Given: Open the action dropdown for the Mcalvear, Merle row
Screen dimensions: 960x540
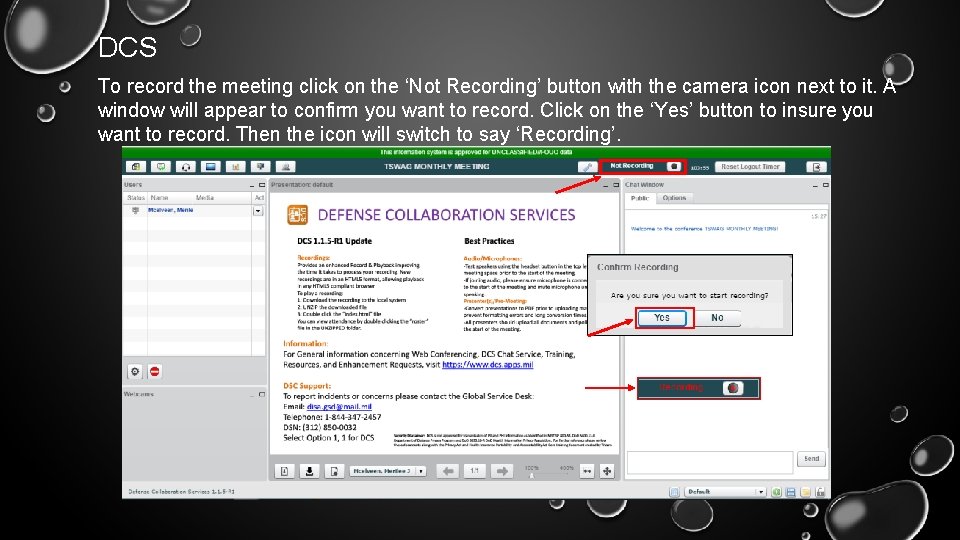Looking at the screenshot, I should coord(258,211).
